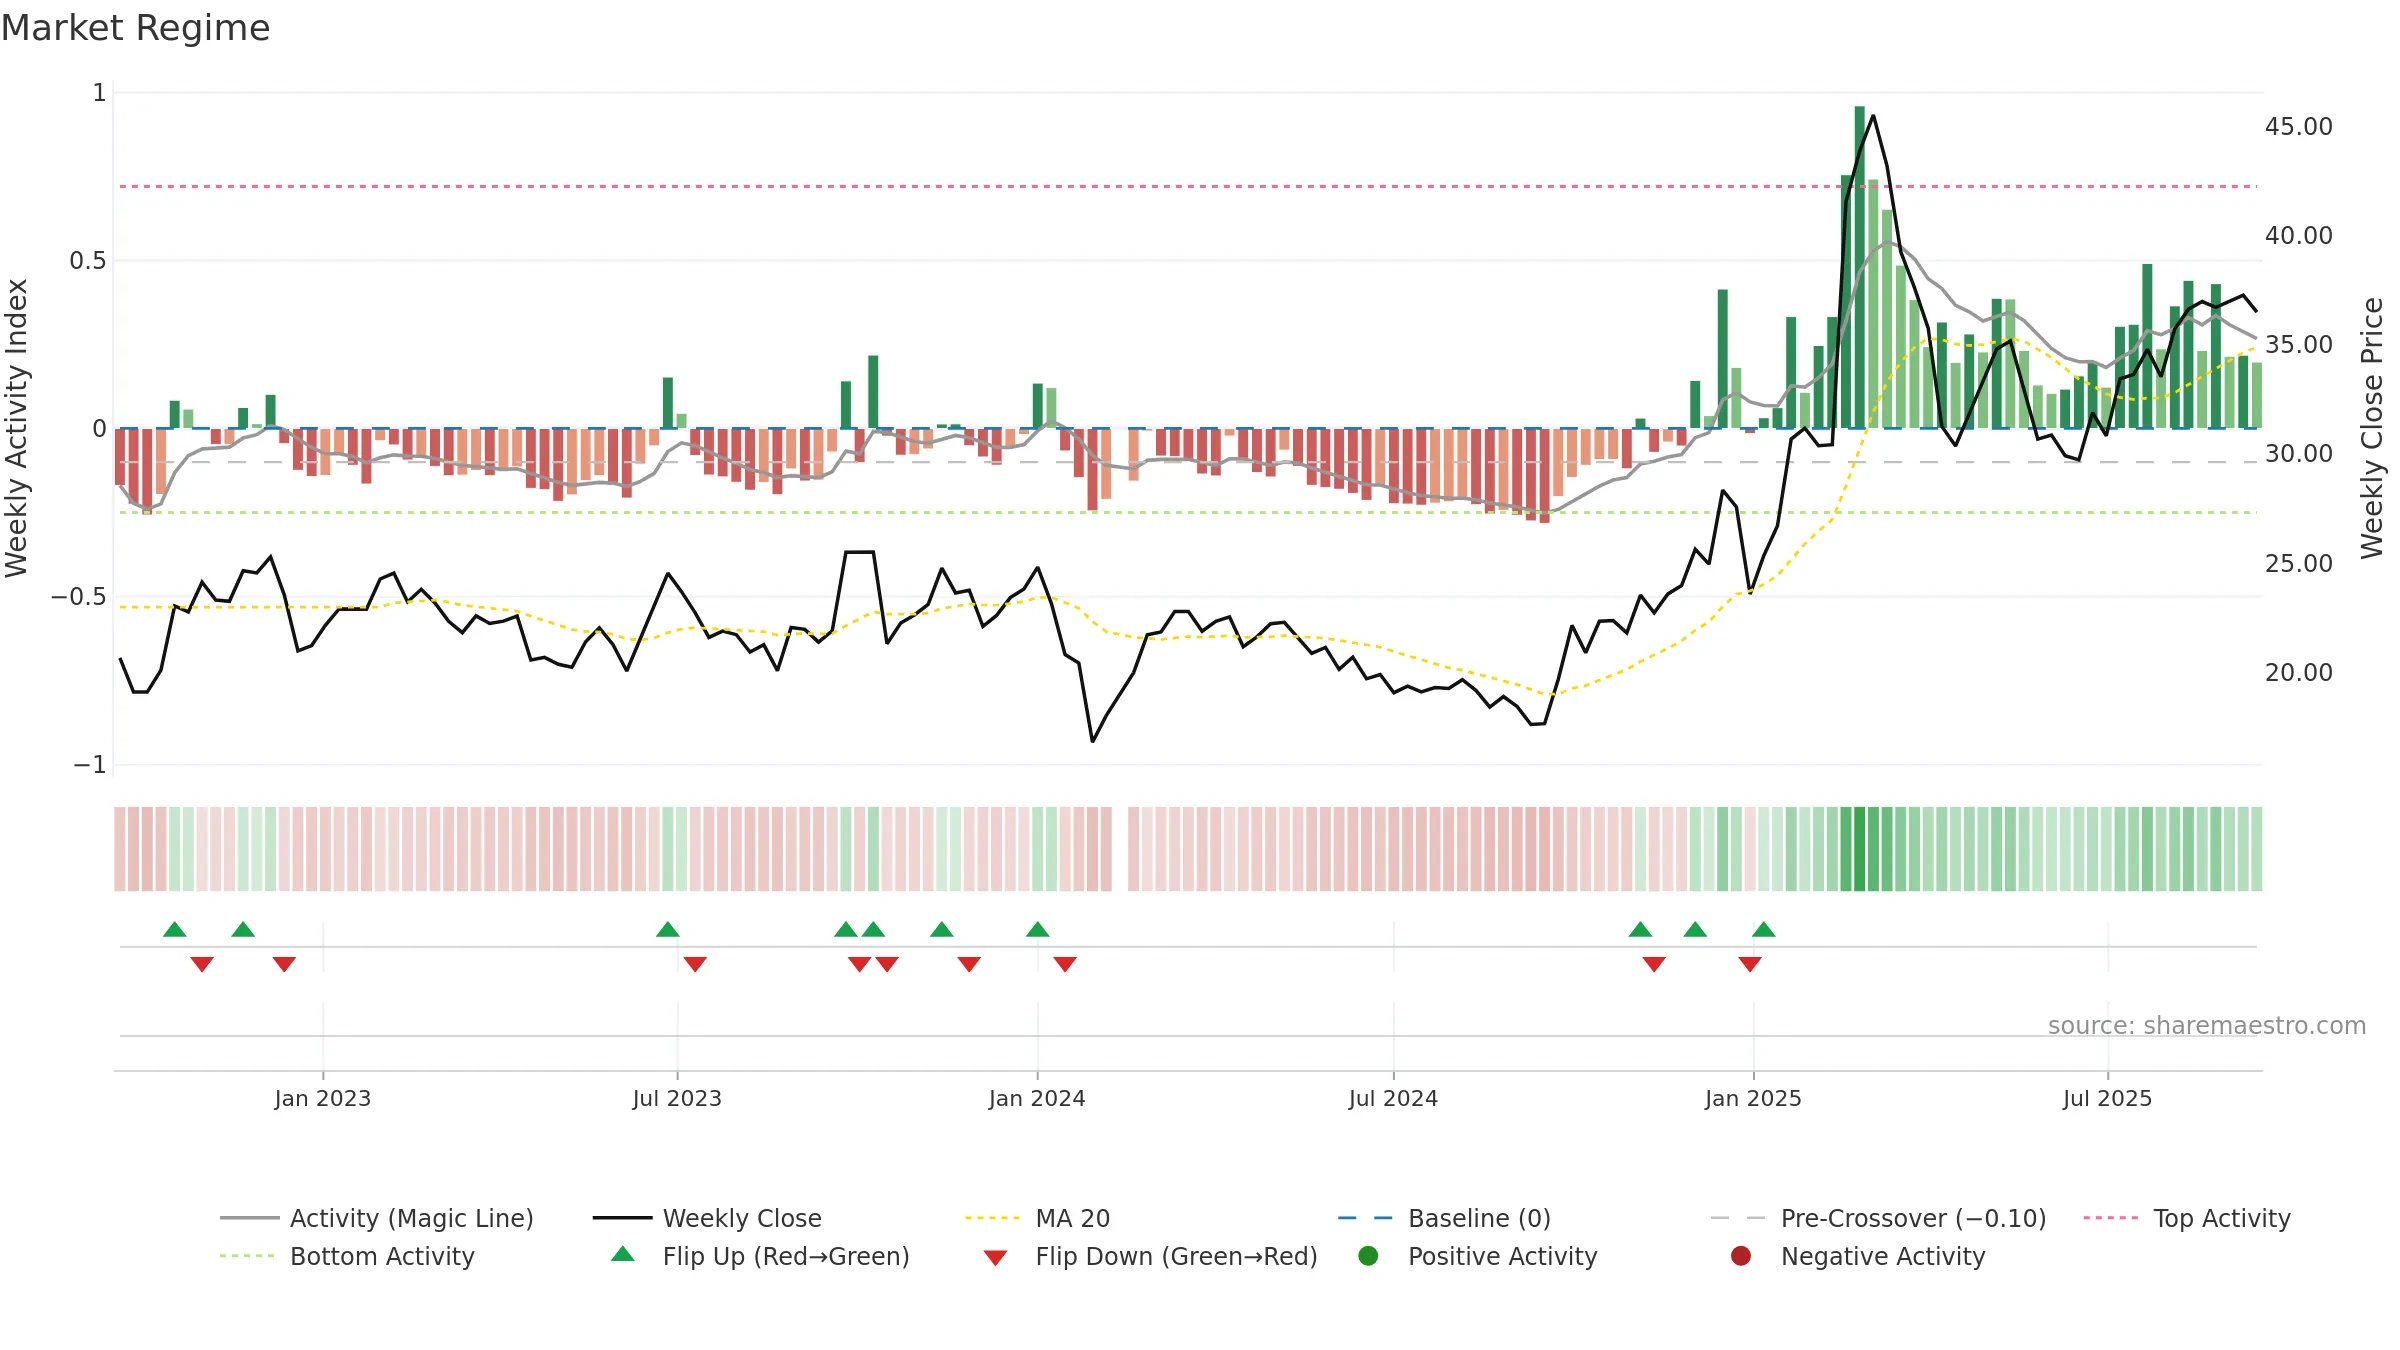
Task: Click the Positive Activity green circle icon
Action: pyautogui.click(x=1368, y=1256)
